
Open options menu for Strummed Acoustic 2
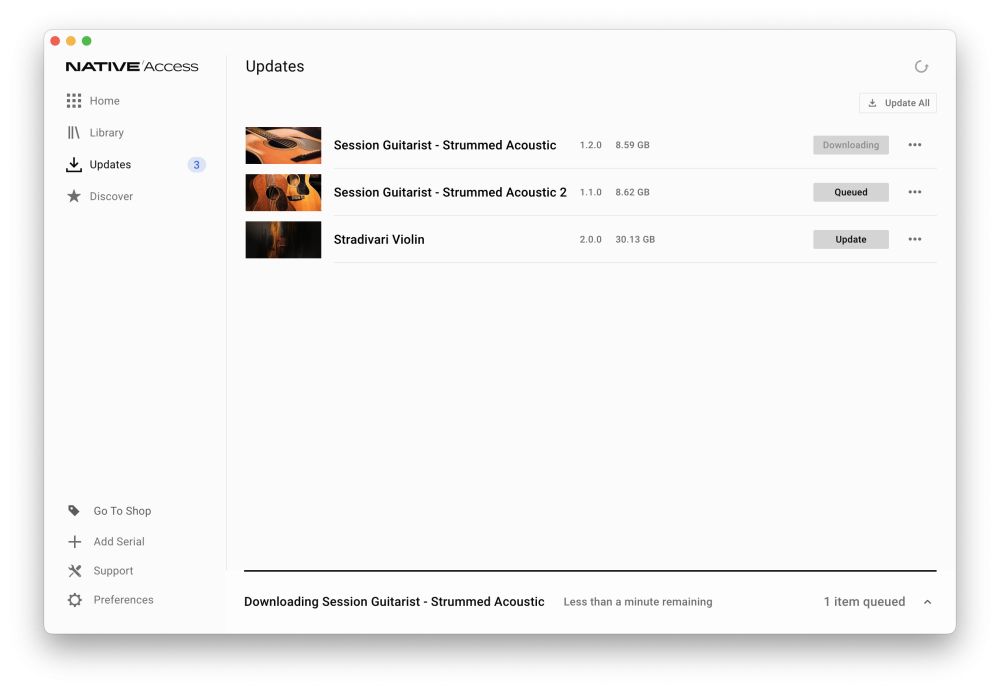click(x=915, y=192)
